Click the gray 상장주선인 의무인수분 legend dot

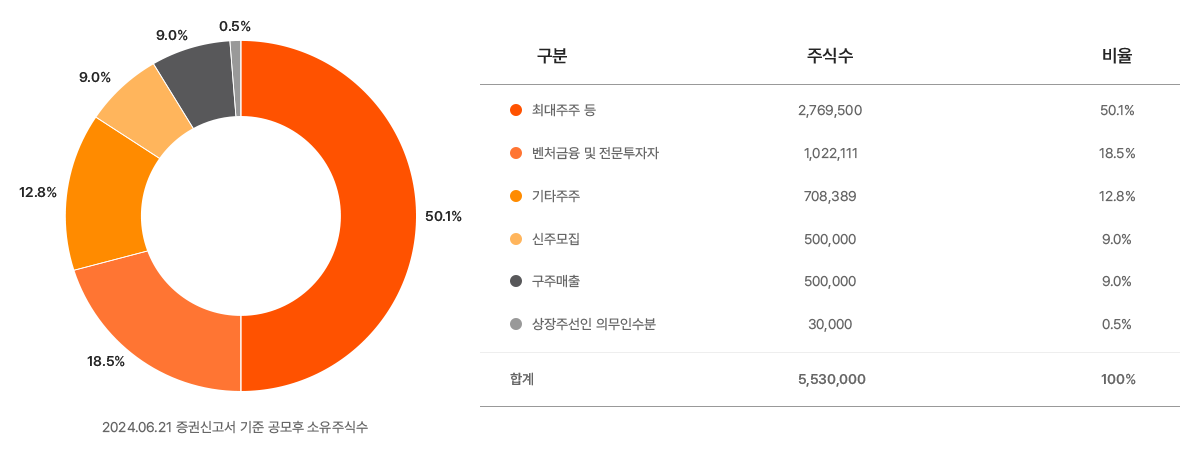516,324
